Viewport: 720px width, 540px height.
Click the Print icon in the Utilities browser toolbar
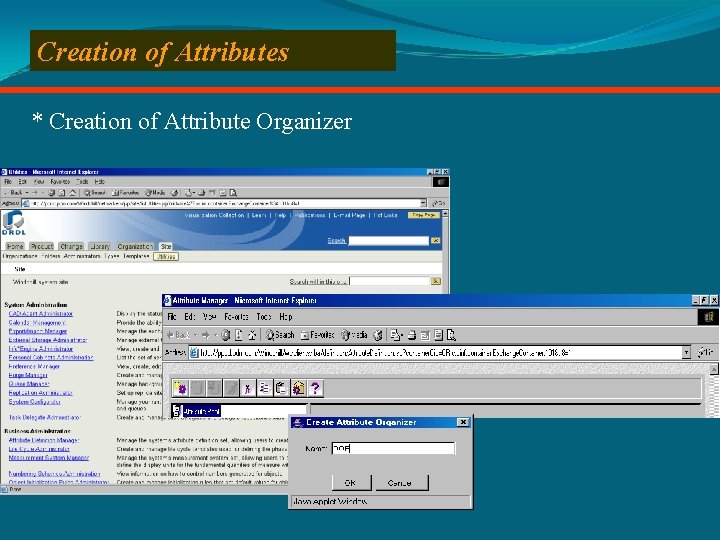pos(201,193)
